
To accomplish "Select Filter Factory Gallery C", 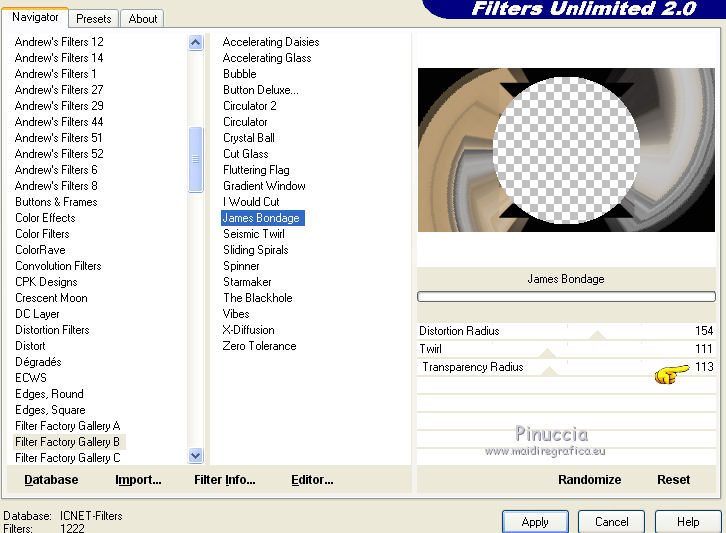I will pyautogui.click(x=67, y=458).
